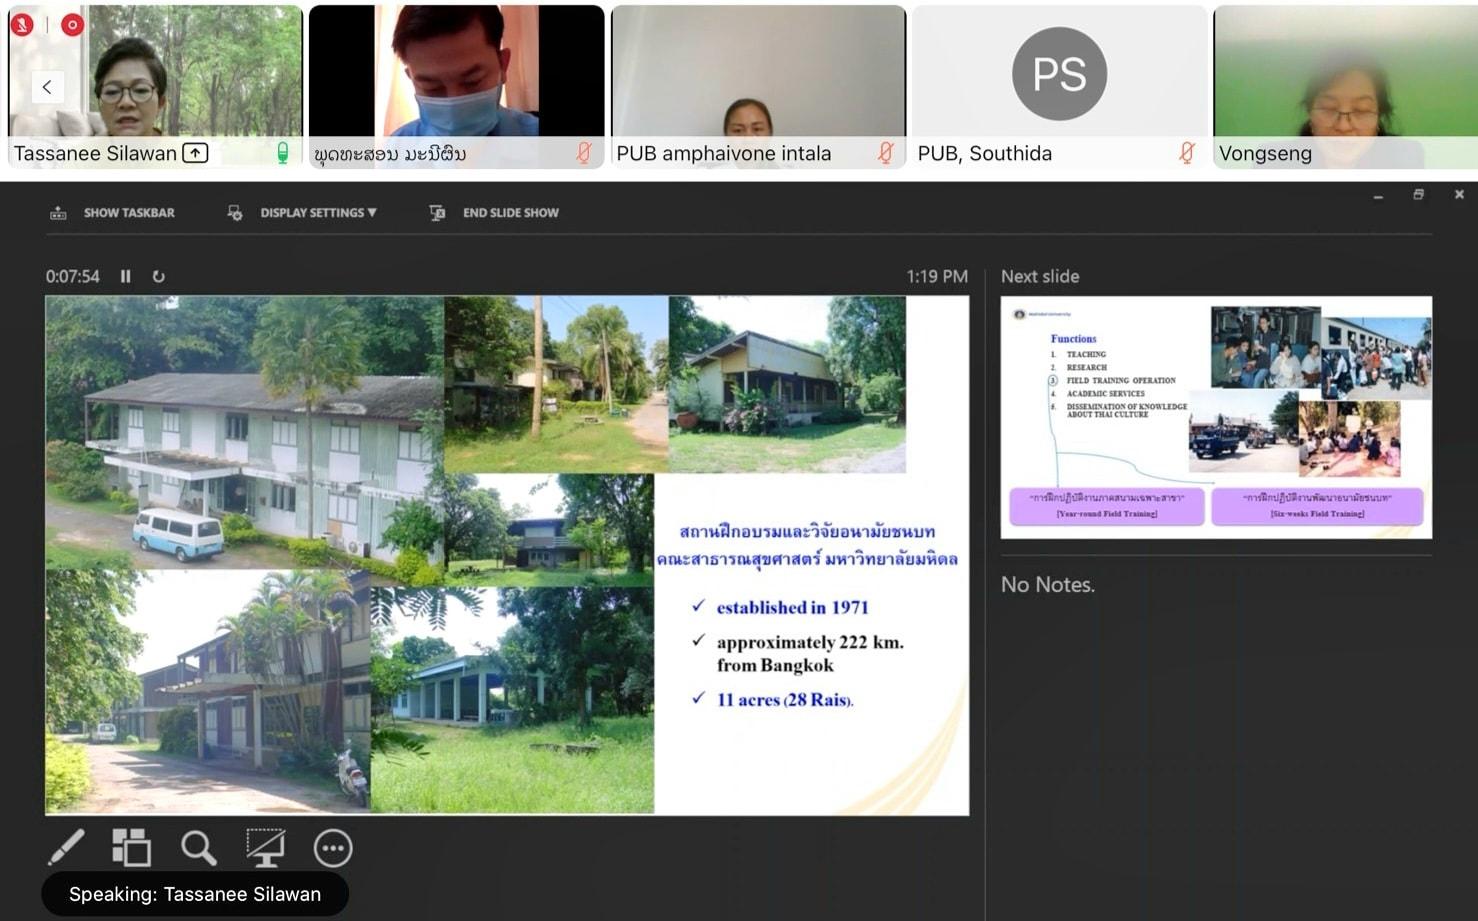Viewport: 1478px width, 921px height.
Task: Click Show Taskbar in presenter view
Action: click(x=112, y=213)
